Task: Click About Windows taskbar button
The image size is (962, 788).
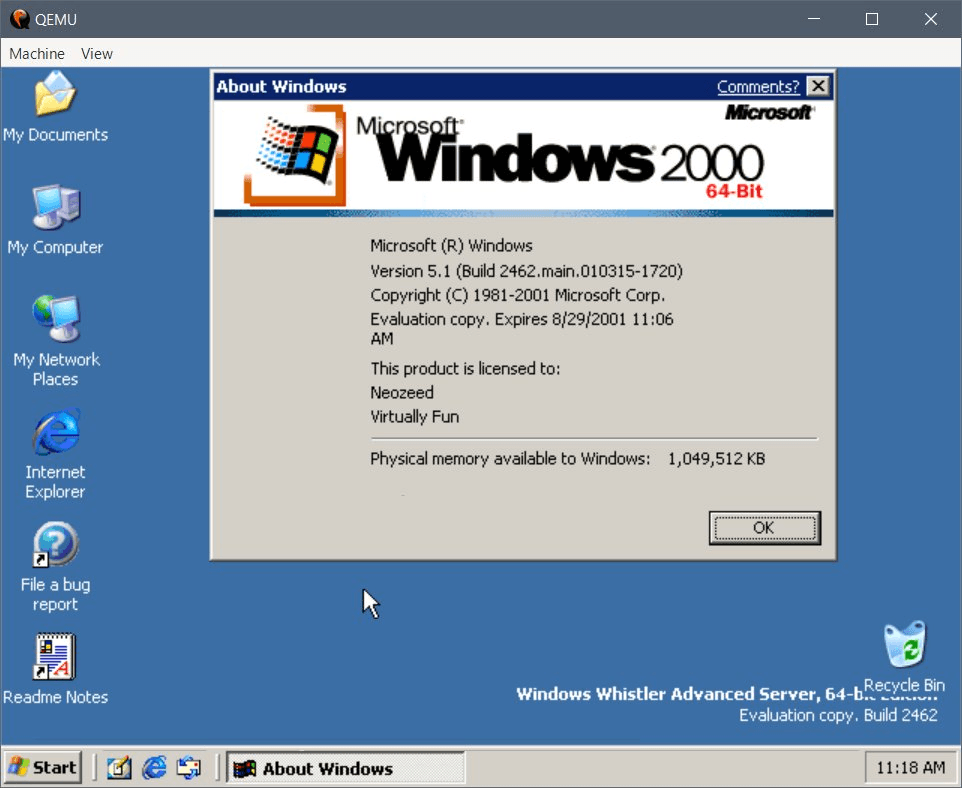Action: coord(346,768)
